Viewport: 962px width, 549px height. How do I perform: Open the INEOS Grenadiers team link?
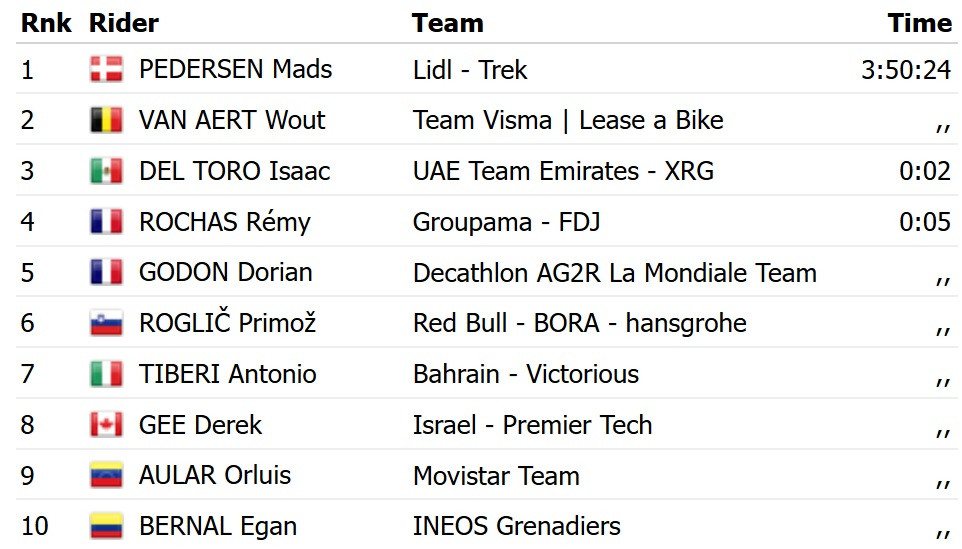517,526
